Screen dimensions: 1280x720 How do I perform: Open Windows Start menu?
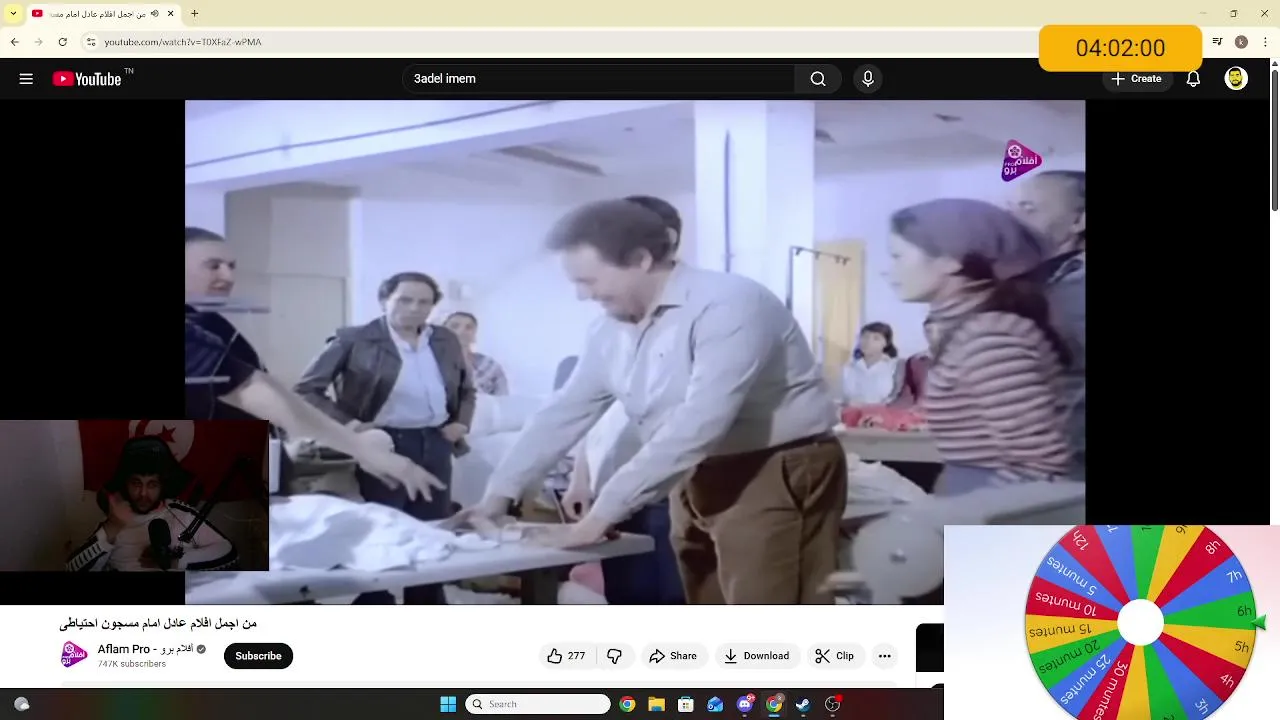tap(448, 704)
